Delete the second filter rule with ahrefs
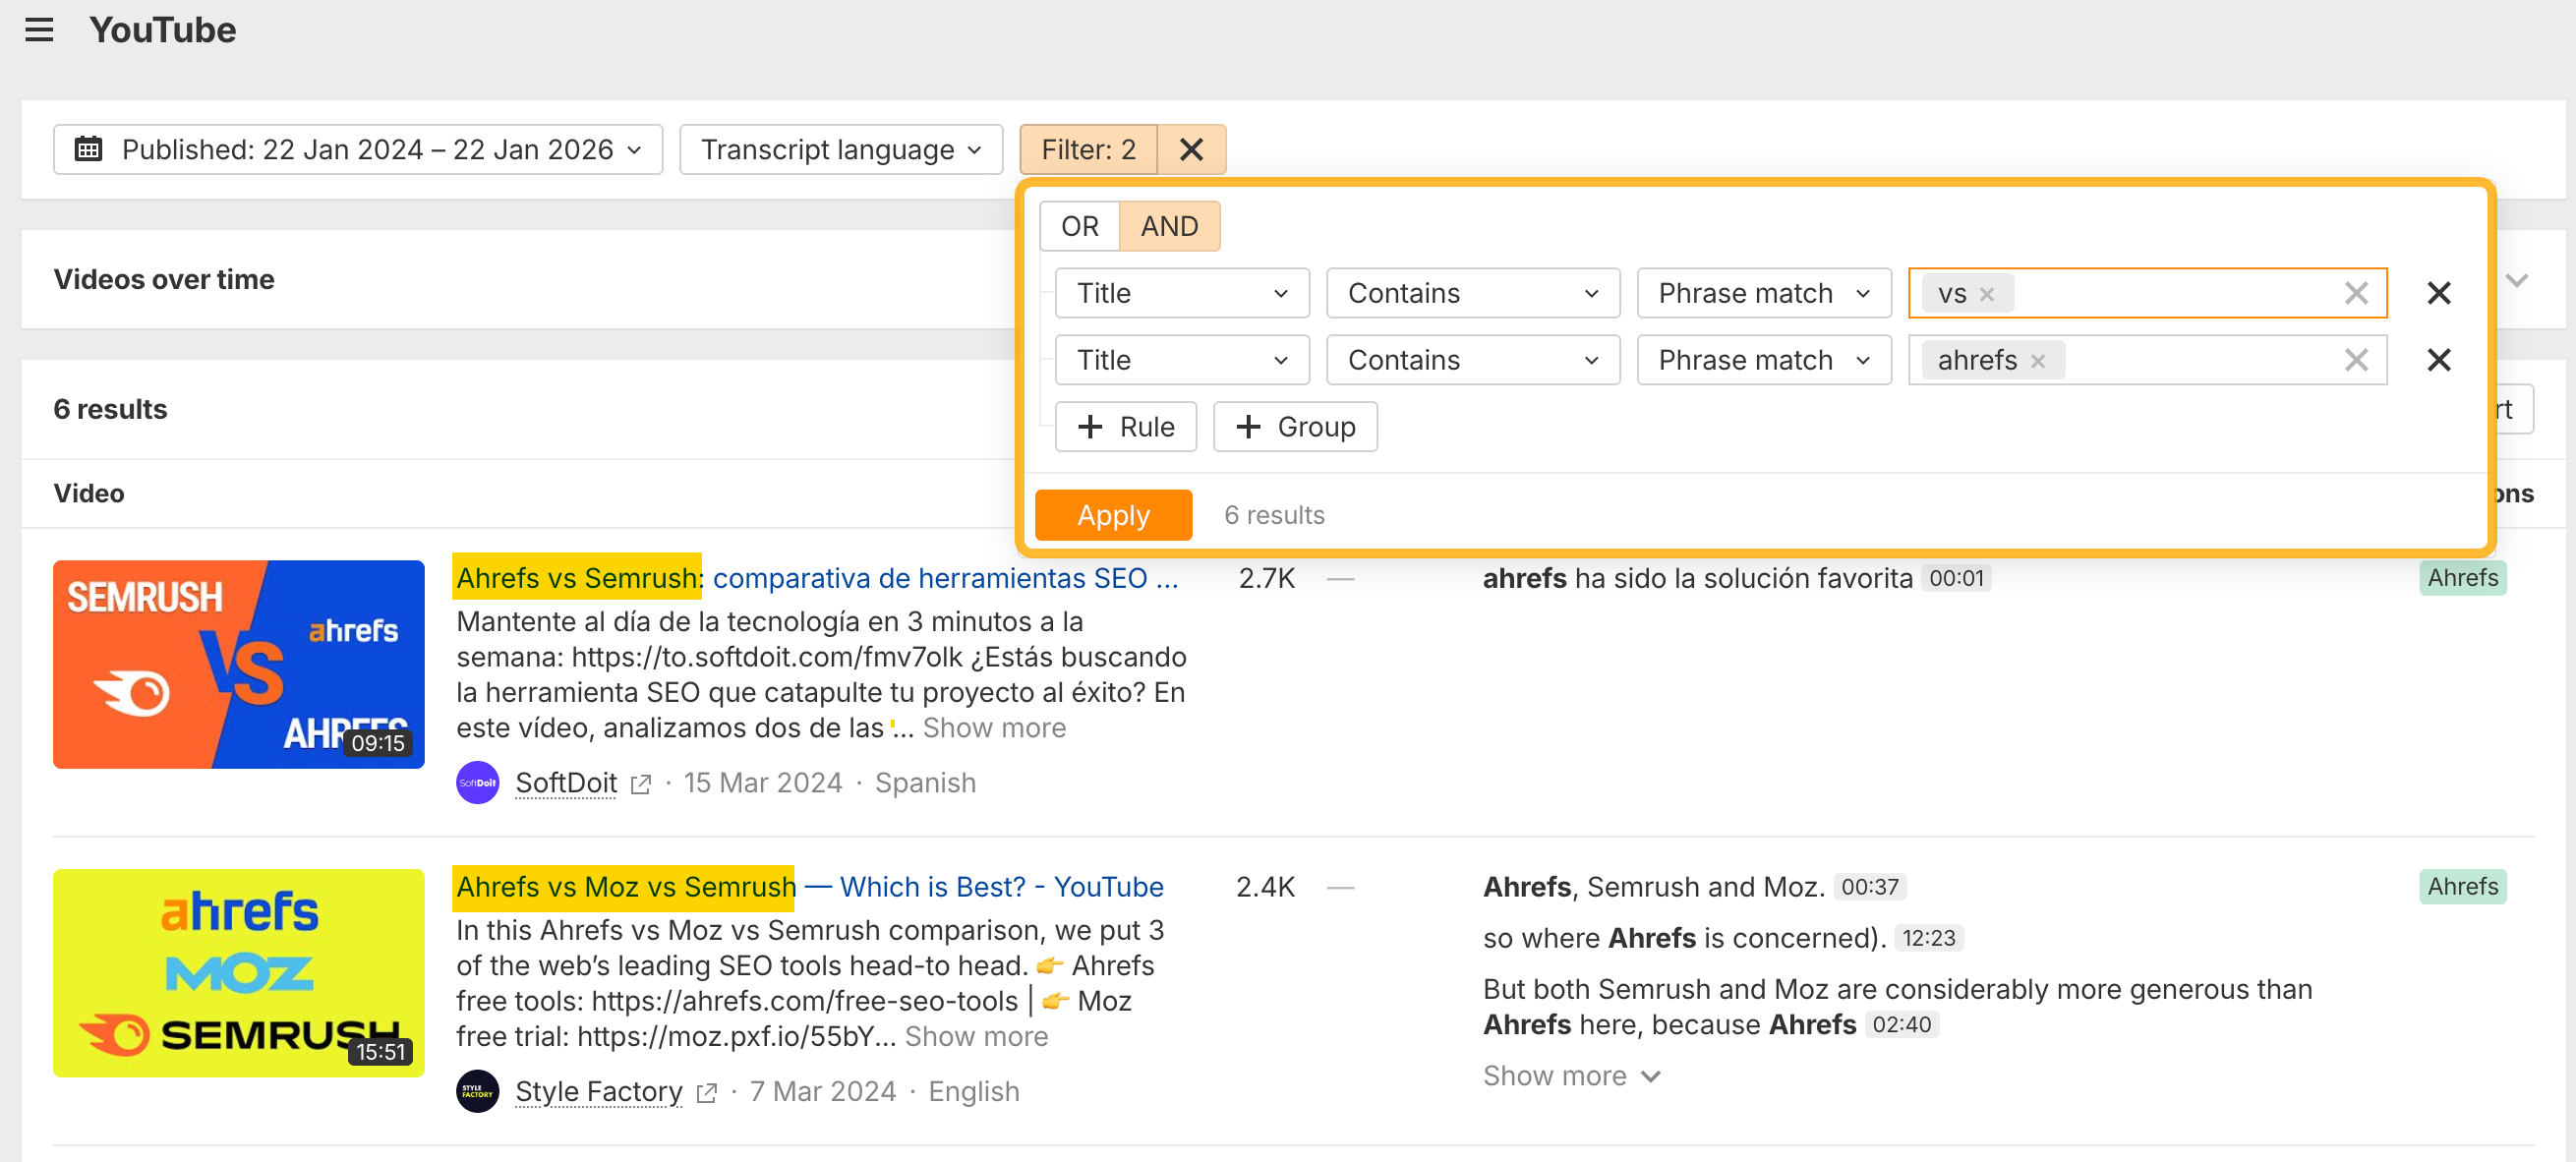Viewport: 2576px width, 1162px height. point(2439,360)
